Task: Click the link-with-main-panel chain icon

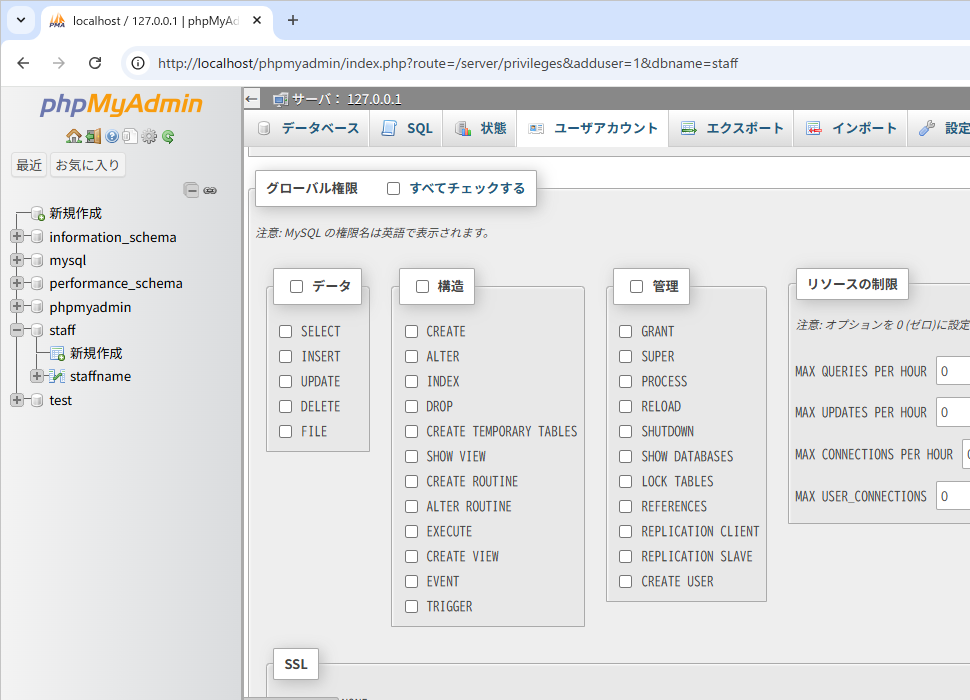Action: point(210,190)
